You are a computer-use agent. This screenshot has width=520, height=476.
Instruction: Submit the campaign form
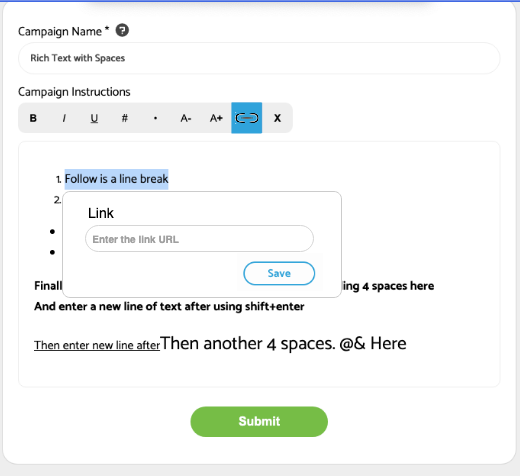click(x=259, y=421)
